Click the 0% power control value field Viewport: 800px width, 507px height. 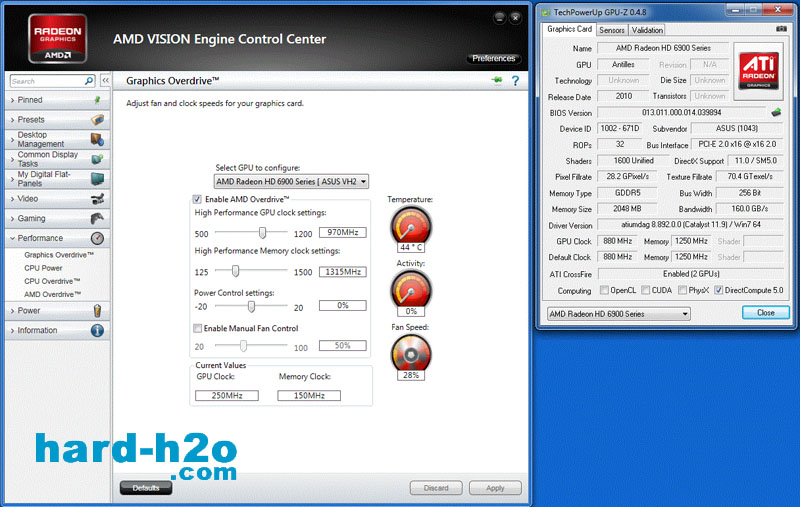click(342, 306)
